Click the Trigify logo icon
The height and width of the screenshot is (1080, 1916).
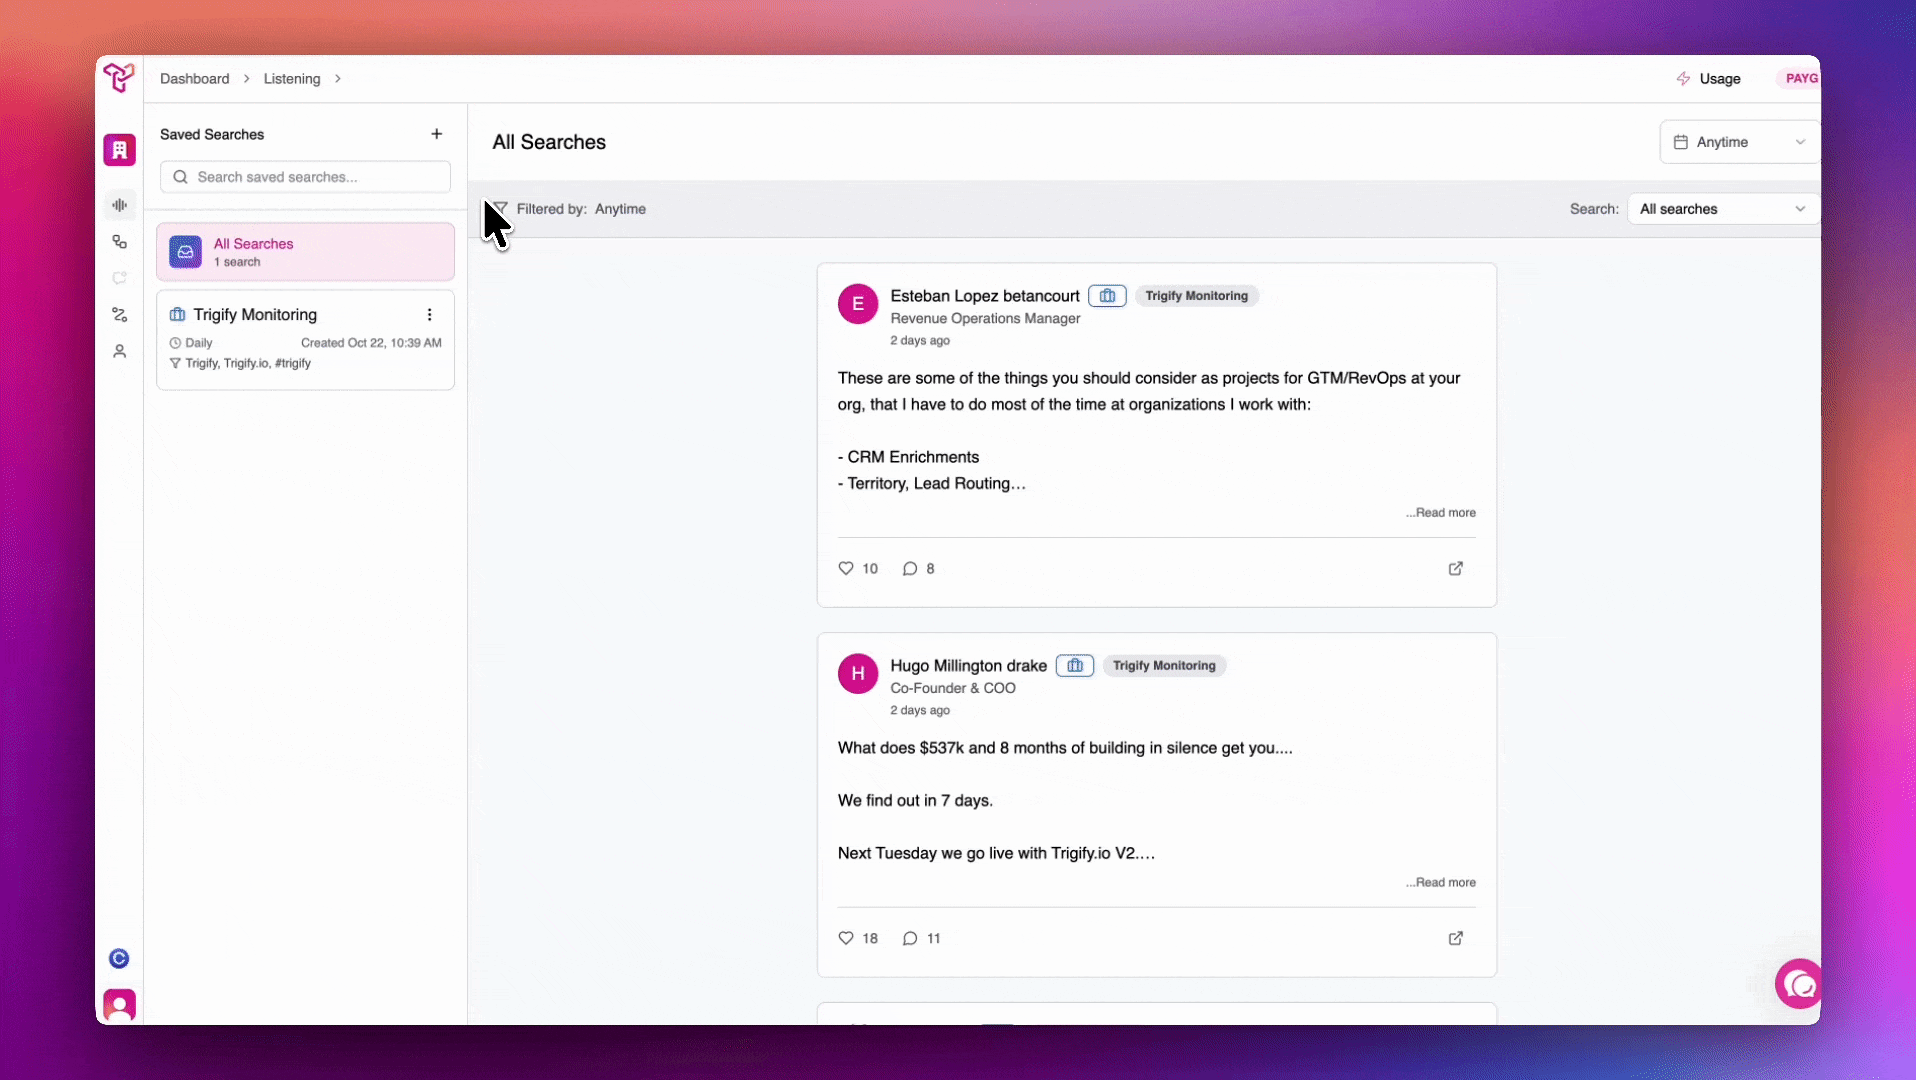click(x=119, y=78)
